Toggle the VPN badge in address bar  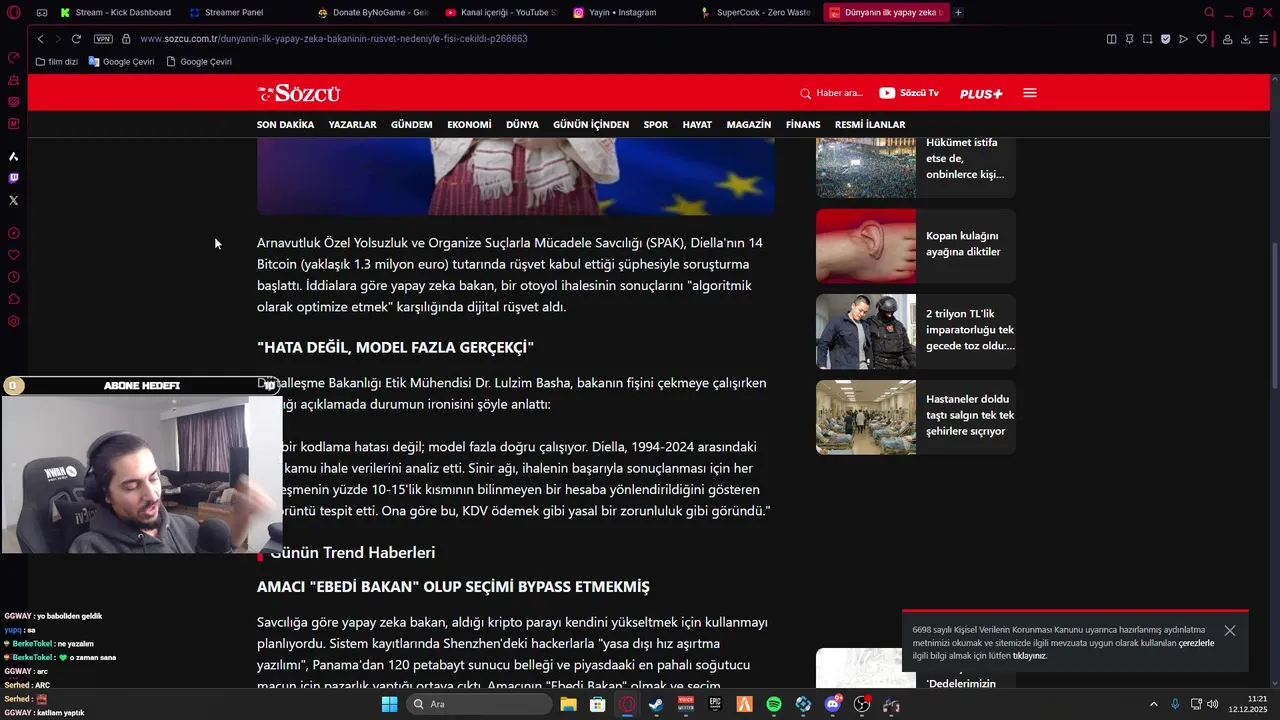(103, 39)
